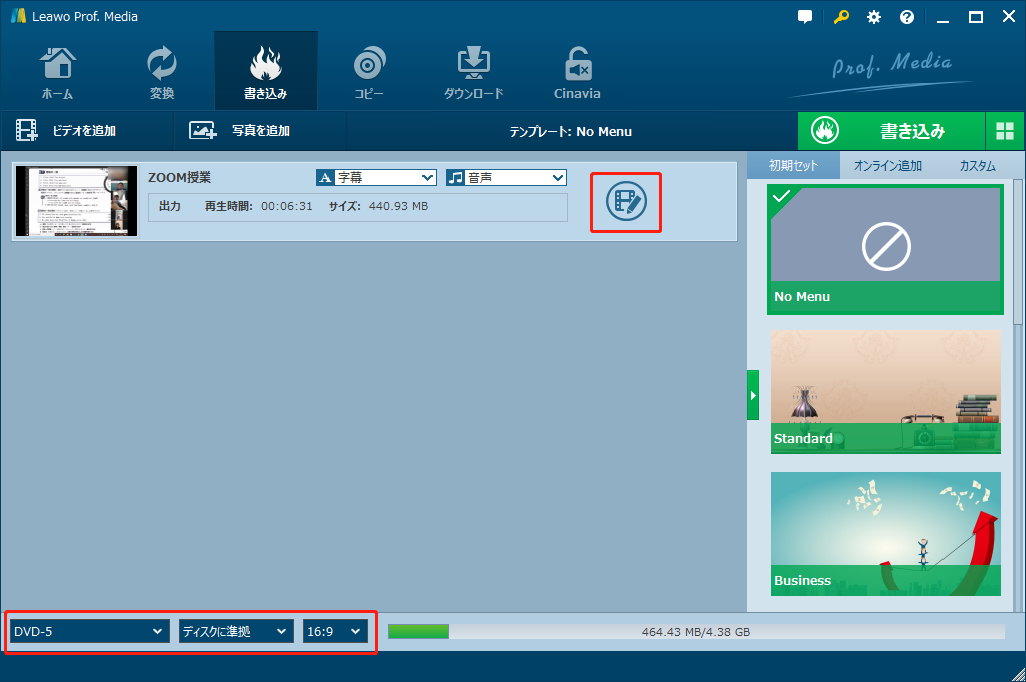Click the サイズ: 440.93 MB text
The width and height of the screenshot is (1026, 682).
click(378, 206)
